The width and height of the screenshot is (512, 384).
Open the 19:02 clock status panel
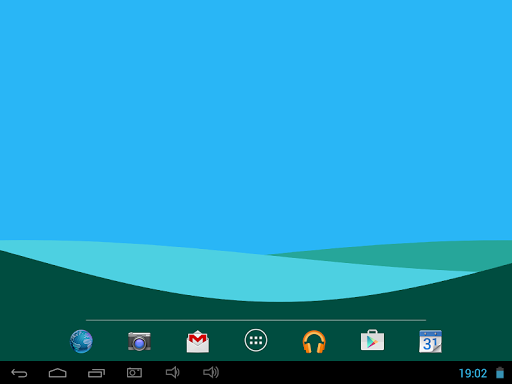tap(473, 373)
